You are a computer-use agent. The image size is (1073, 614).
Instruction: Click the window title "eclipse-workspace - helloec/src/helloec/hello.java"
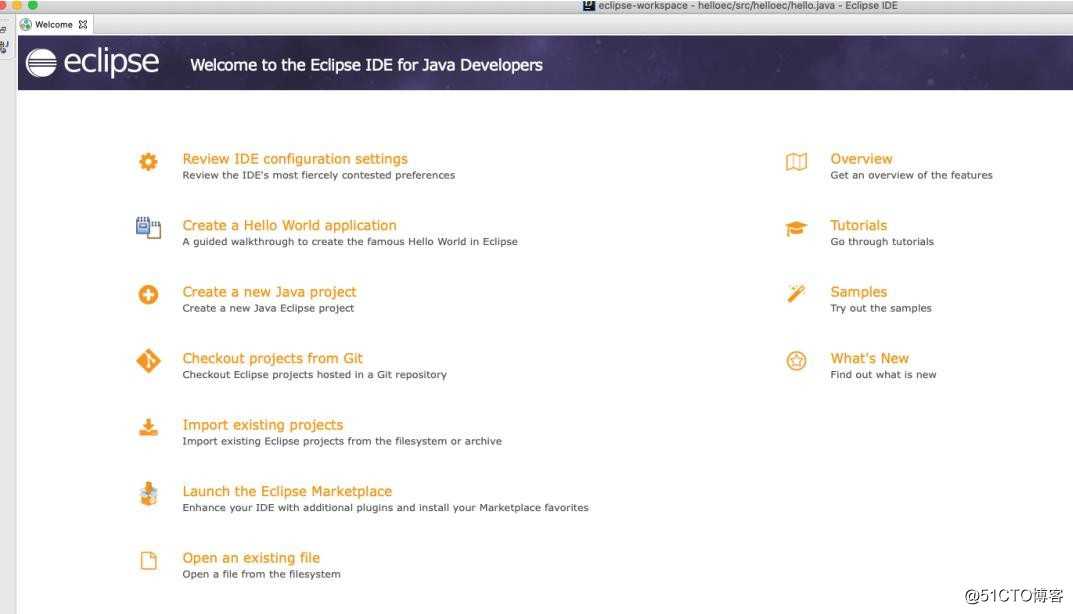point(716,5)
